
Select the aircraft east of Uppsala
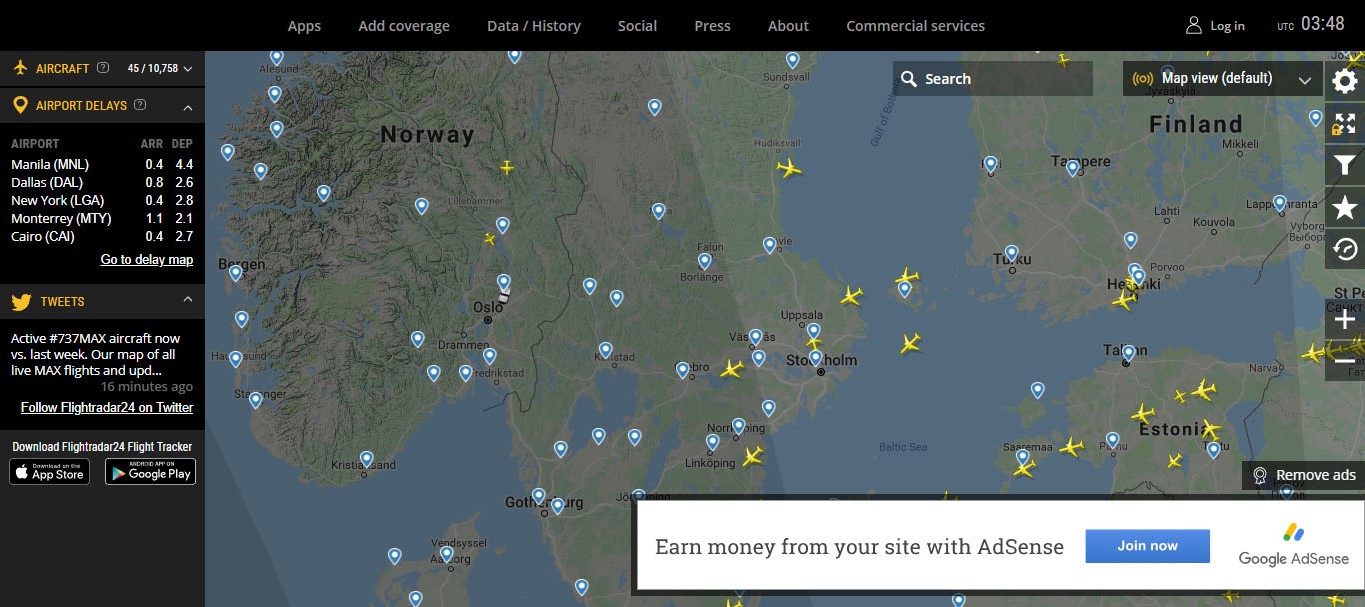coord(851,296)
